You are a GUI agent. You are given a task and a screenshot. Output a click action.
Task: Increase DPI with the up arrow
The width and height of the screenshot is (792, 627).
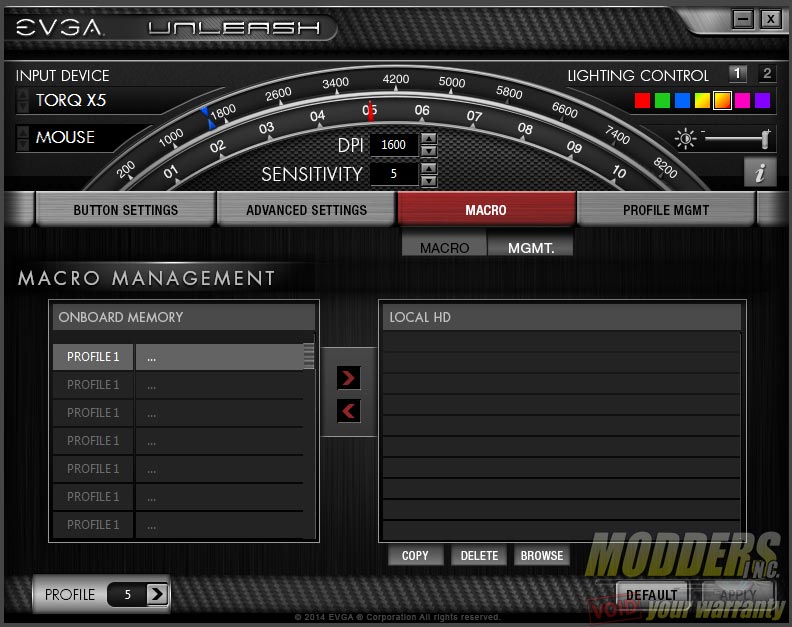click(x=429, y=138)
